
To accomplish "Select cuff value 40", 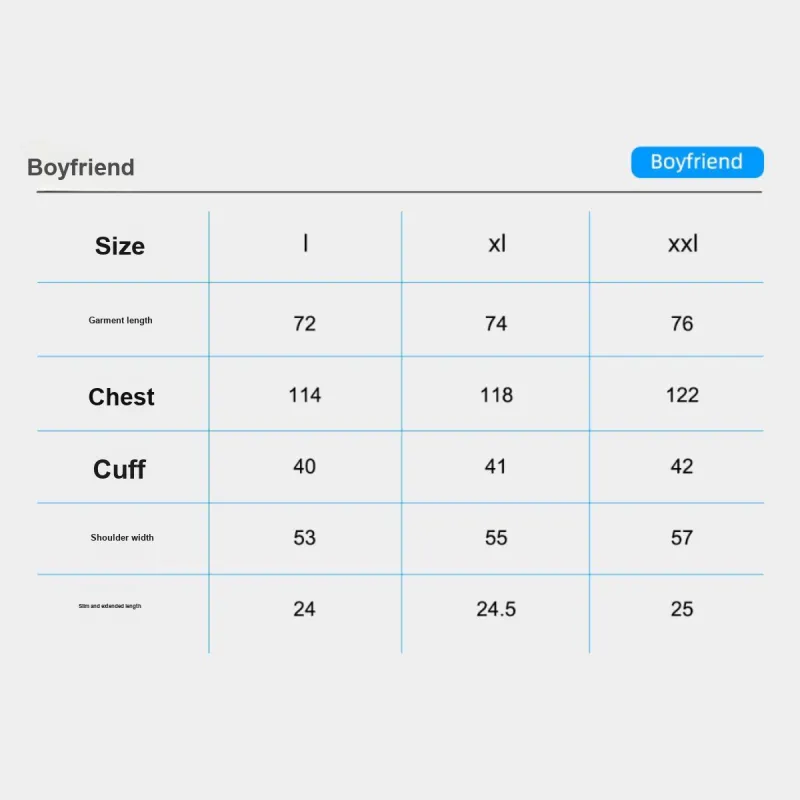I will coord(305,466).
